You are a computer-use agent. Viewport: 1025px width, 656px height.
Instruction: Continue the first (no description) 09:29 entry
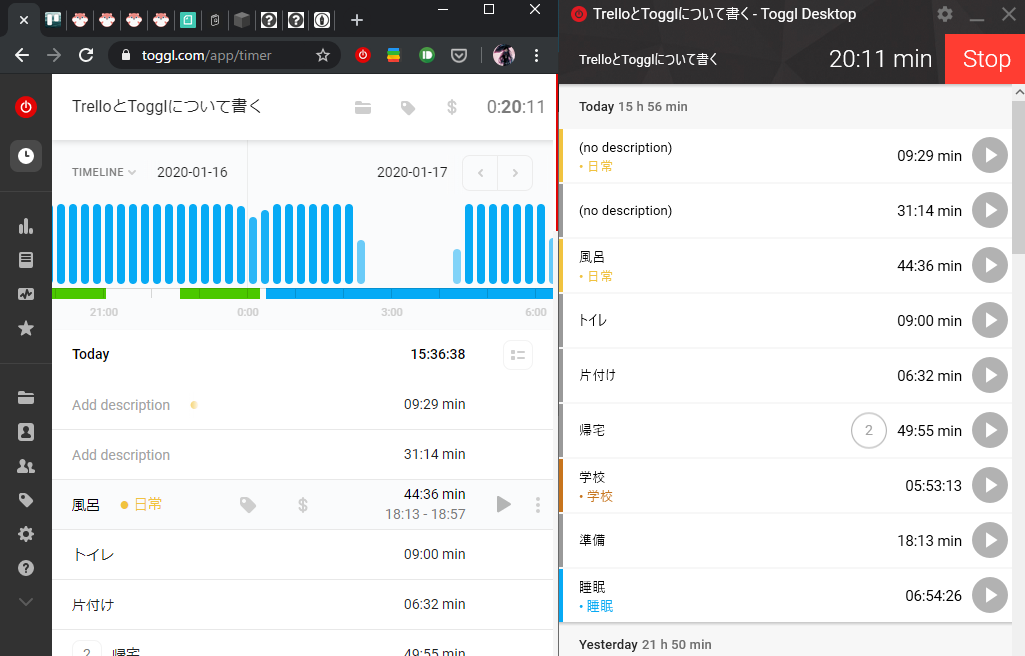click(x=990, y=156)
